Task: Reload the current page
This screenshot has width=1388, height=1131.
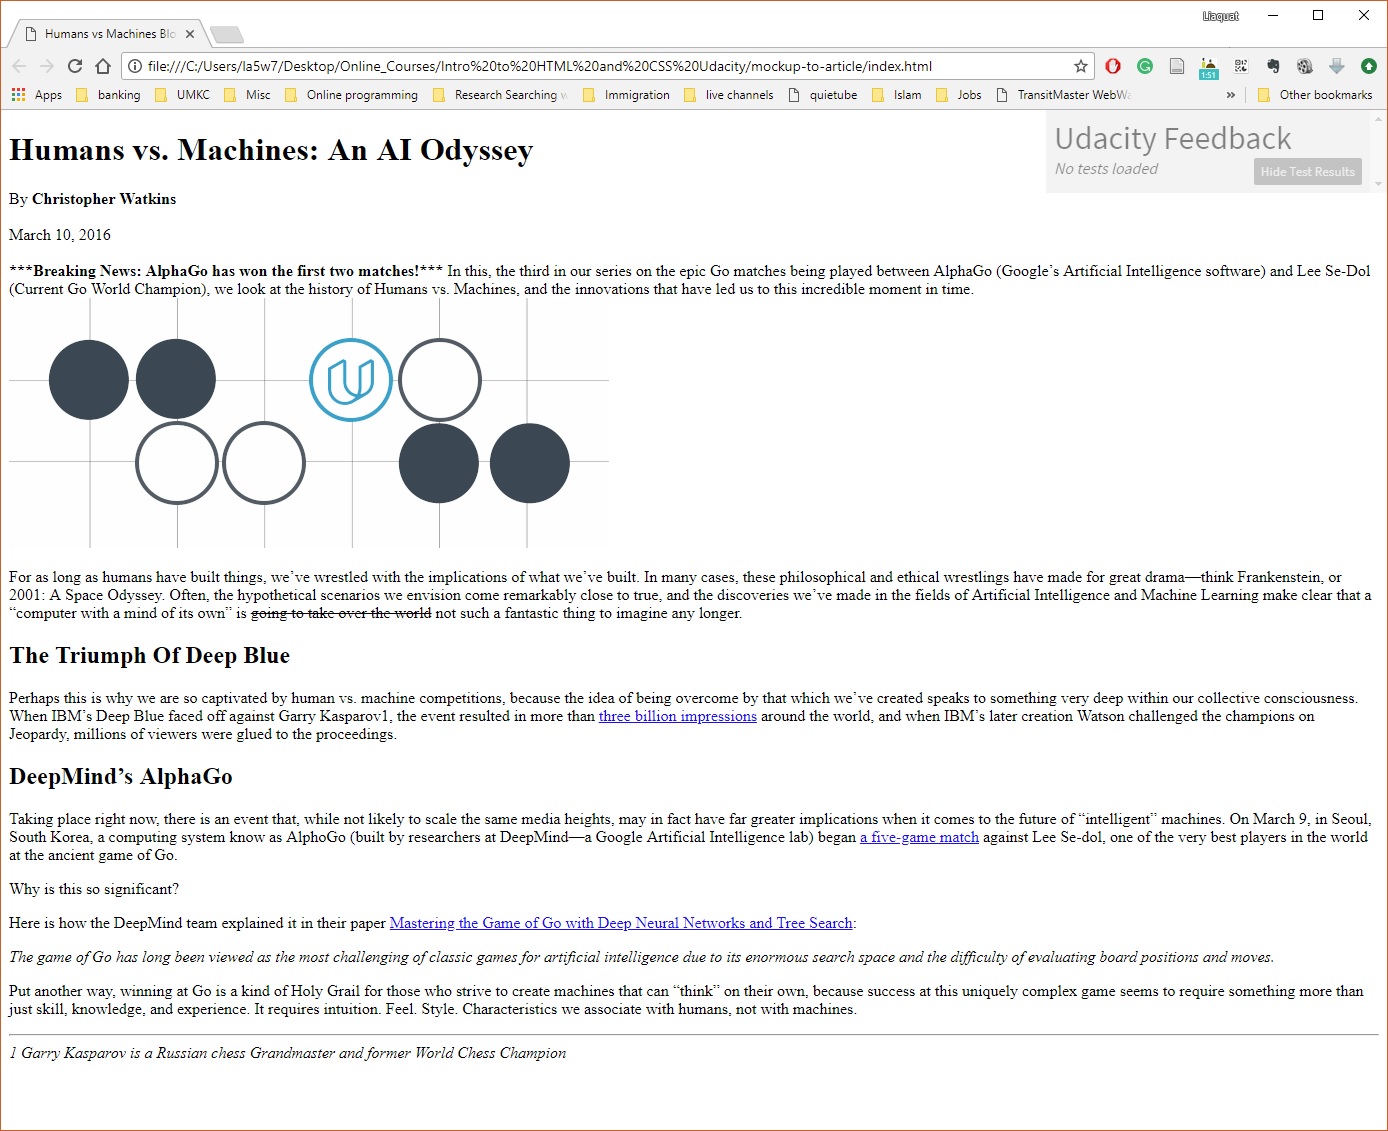Action: tap(75, 66)
